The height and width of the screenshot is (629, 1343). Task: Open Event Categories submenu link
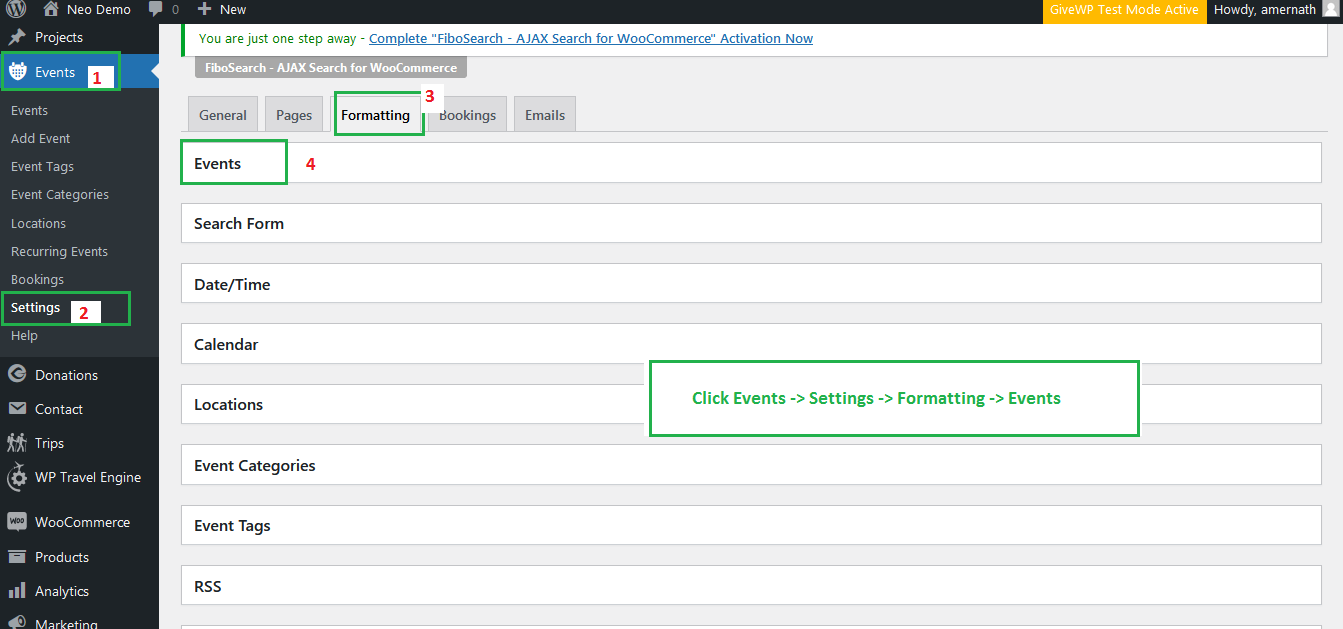click(x=60, y=194)
